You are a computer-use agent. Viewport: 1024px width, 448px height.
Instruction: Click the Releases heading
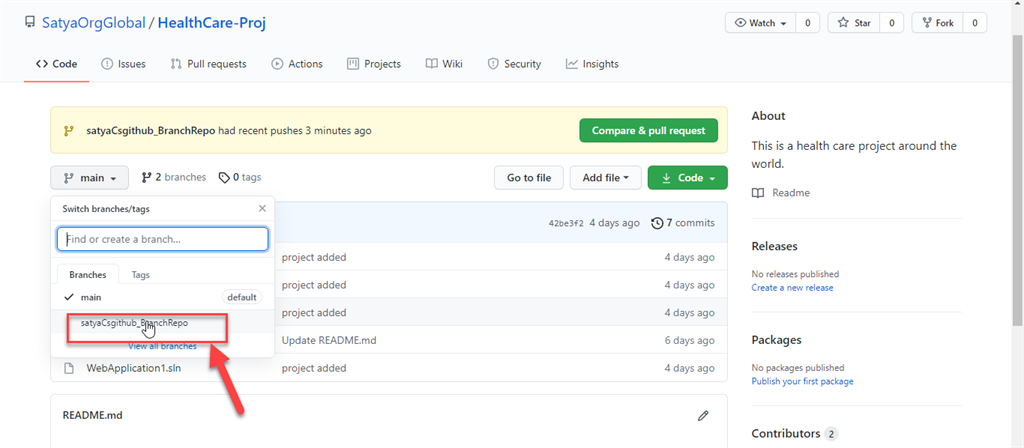(775, 246)
